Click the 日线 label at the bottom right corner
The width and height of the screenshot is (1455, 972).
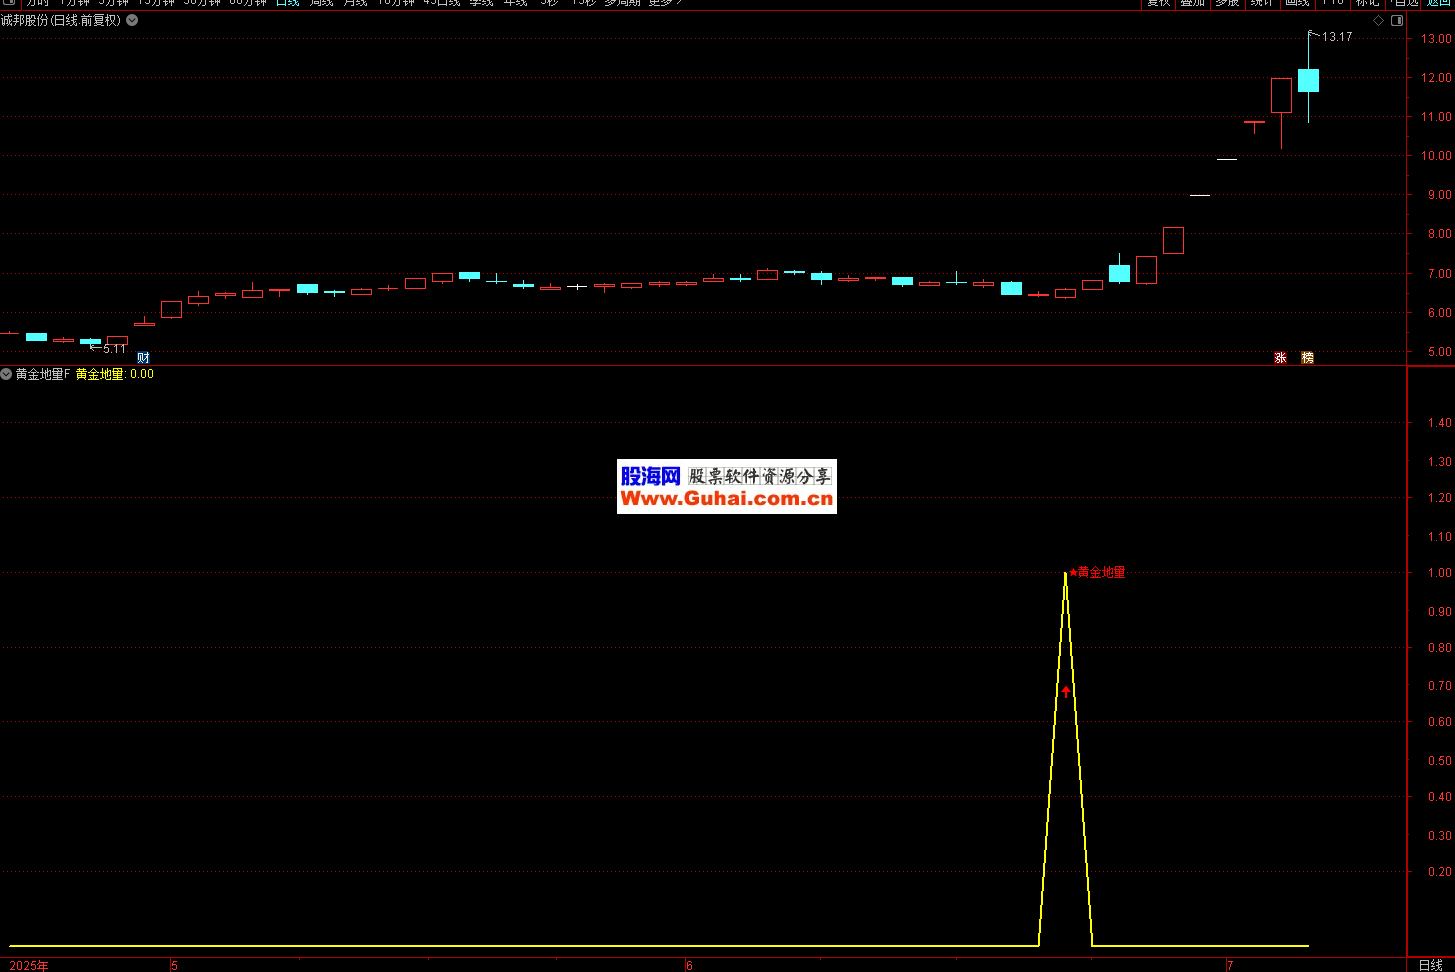tap(1431, 965)
